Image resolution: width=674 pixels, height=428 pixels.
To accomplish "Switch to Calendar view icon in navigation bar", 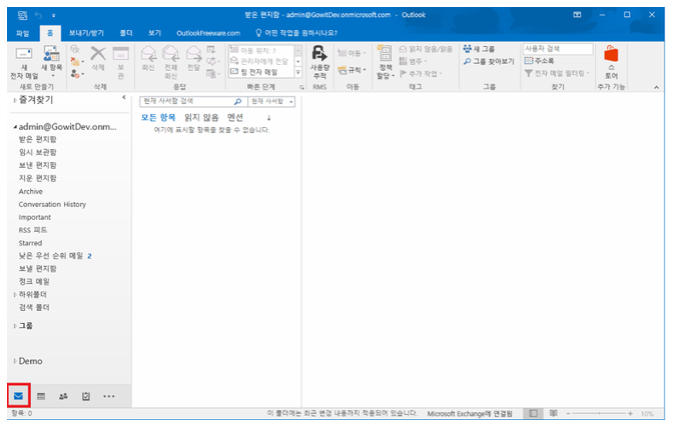I will coord(42,396).
